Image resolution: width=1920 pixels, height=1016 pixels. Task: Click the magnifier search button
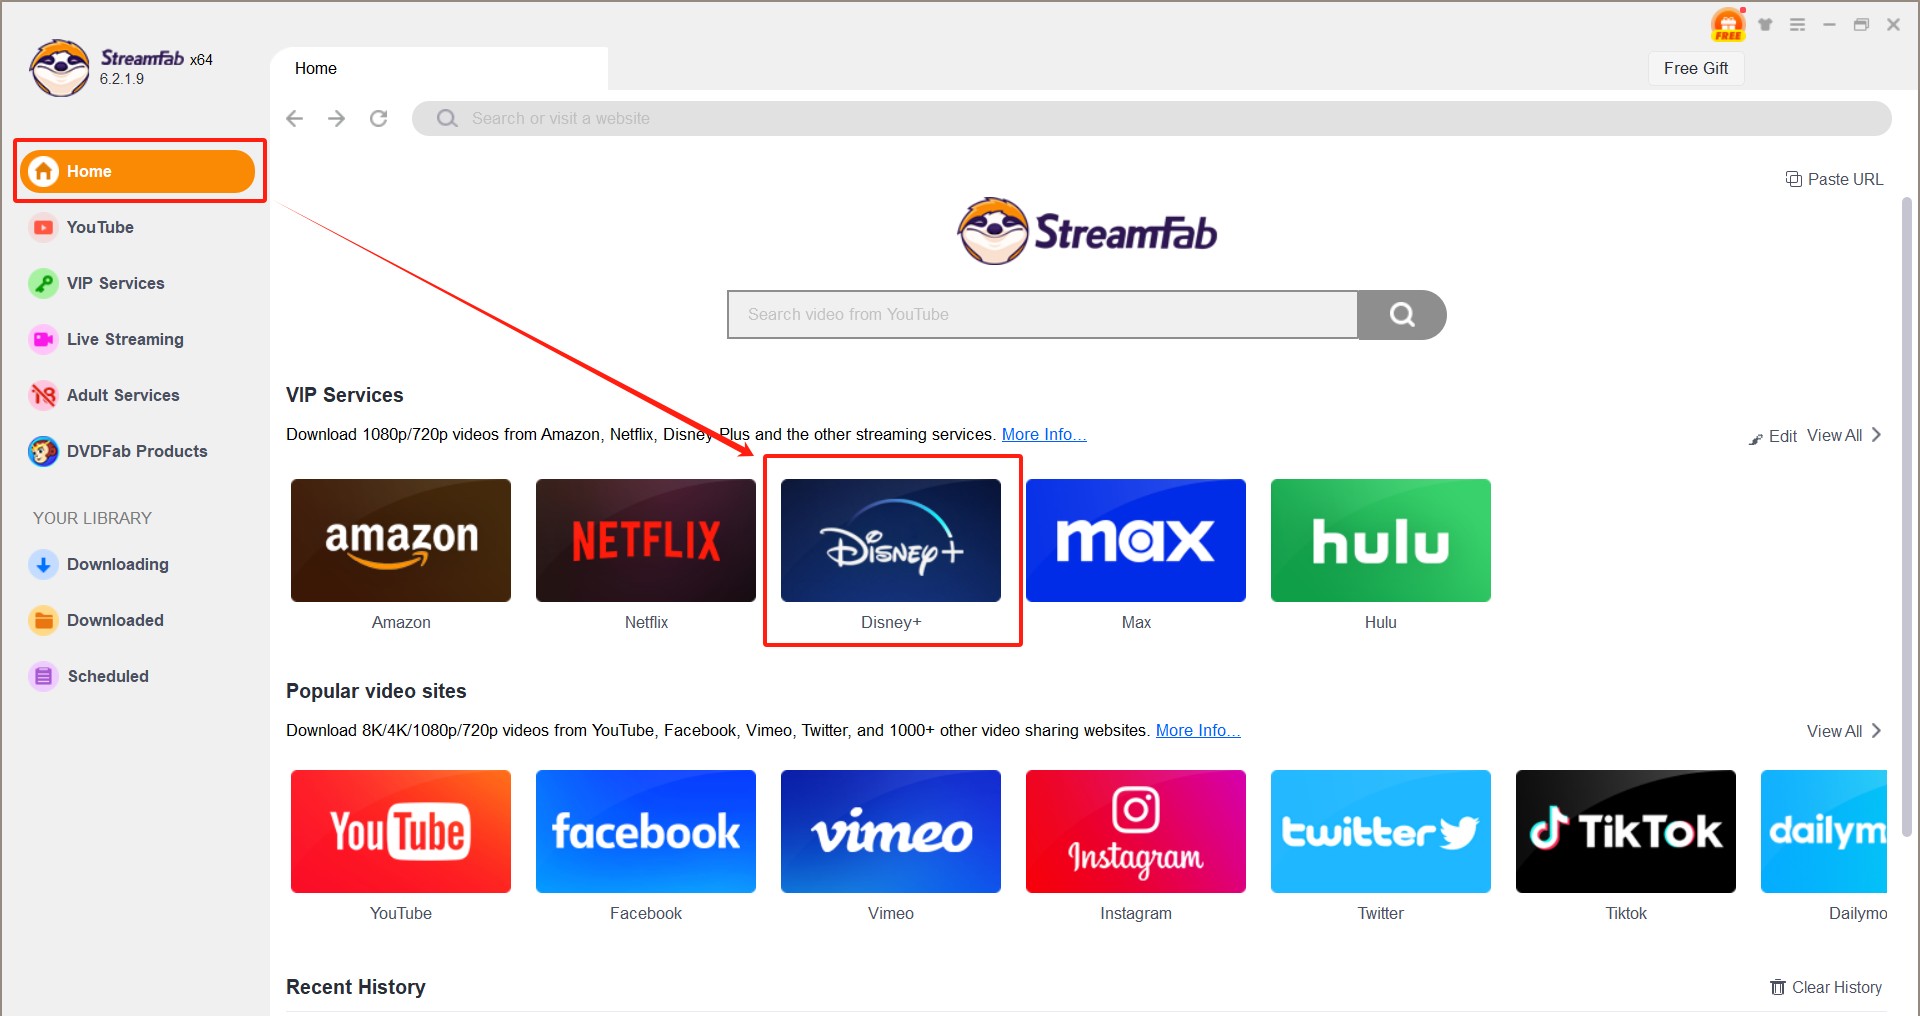point(1402,314)
